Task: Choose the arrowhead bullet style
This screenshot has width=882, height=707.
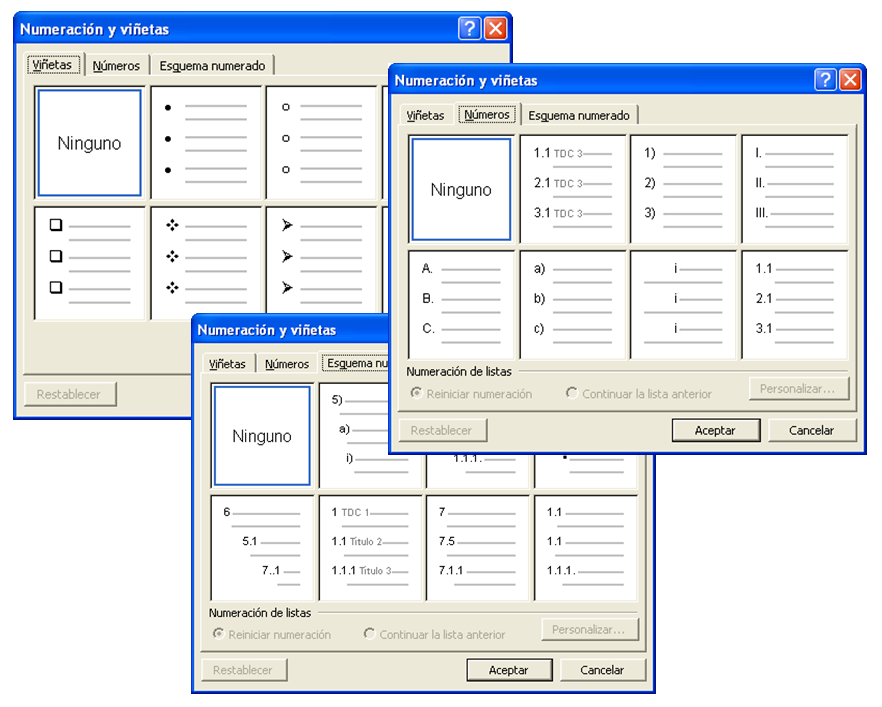Action: click(x=320, y=257)
